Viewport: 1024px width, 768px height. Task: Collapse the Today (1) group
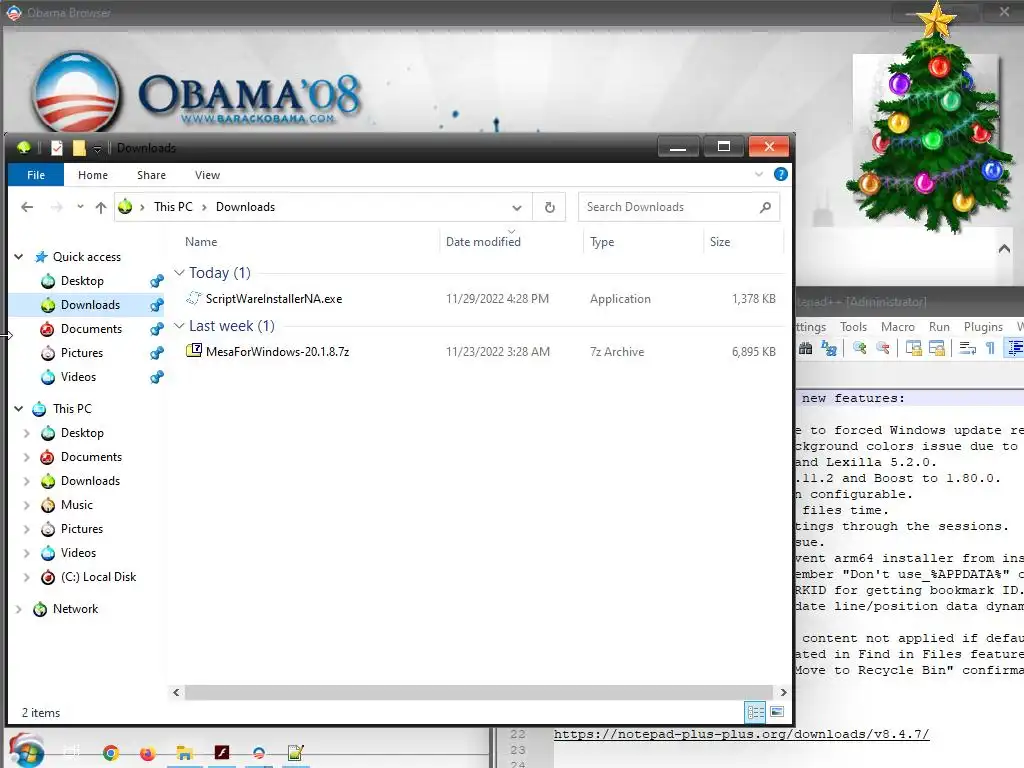[179, 272]
